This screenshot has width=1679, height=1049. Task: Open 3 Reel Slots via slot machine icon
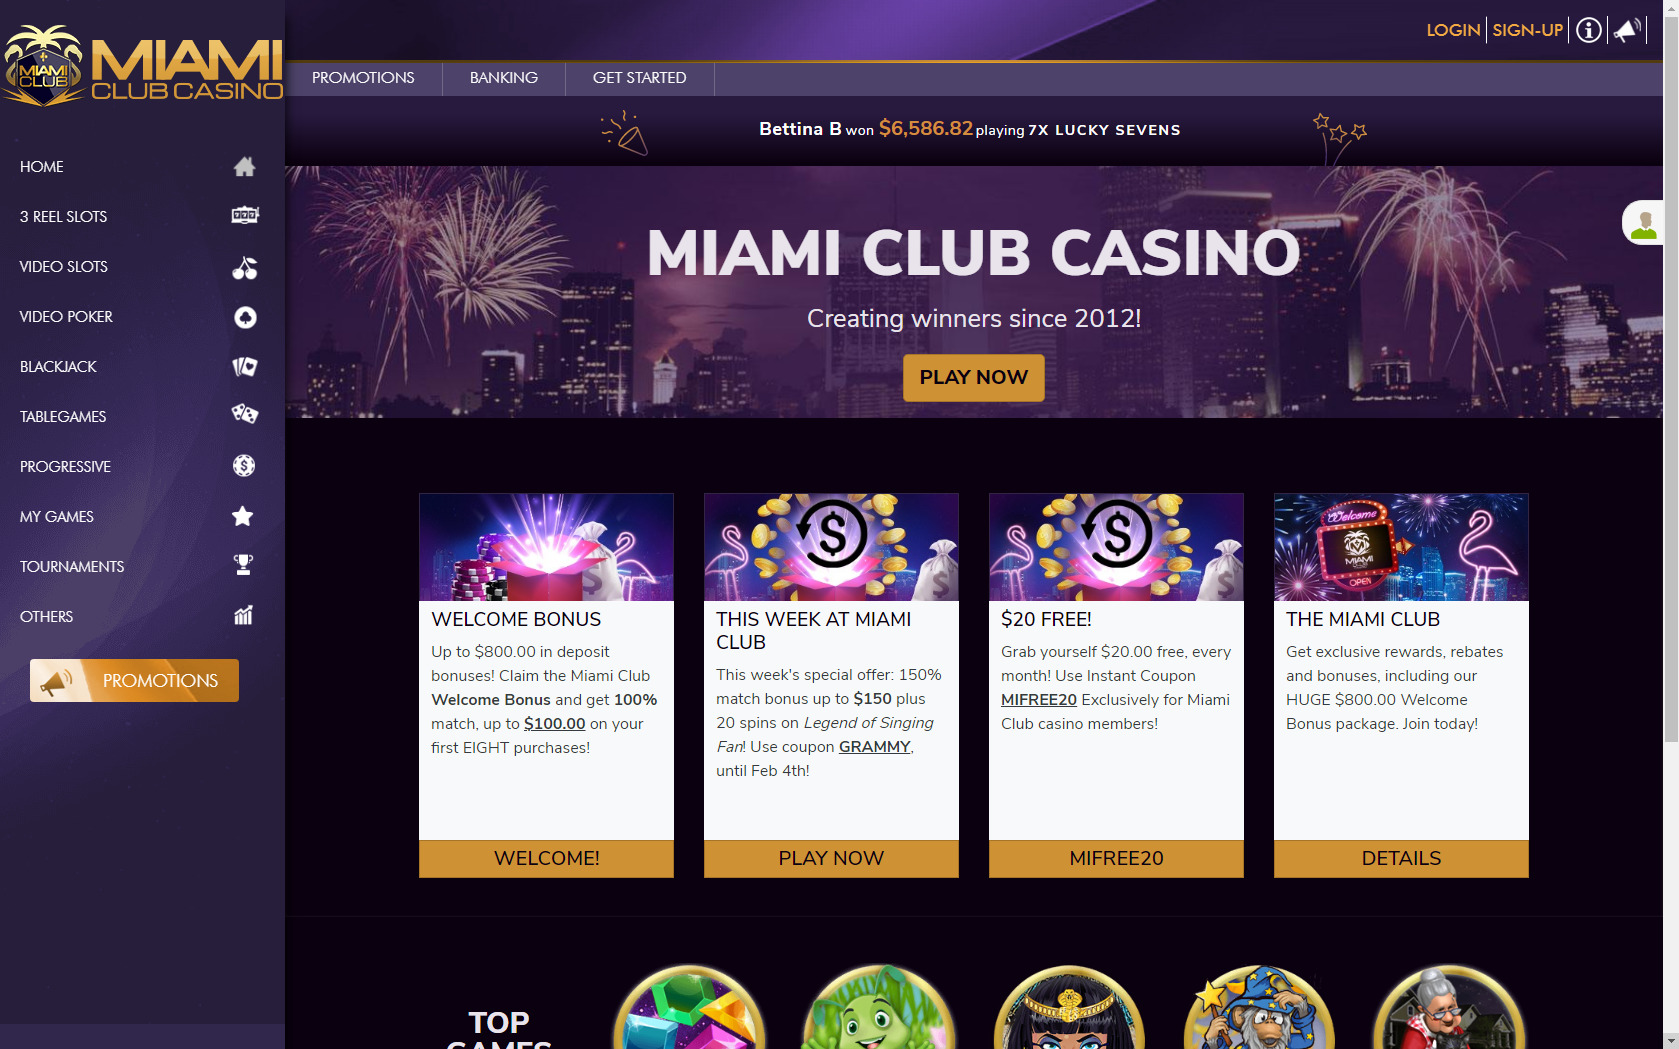coord(245,215)
